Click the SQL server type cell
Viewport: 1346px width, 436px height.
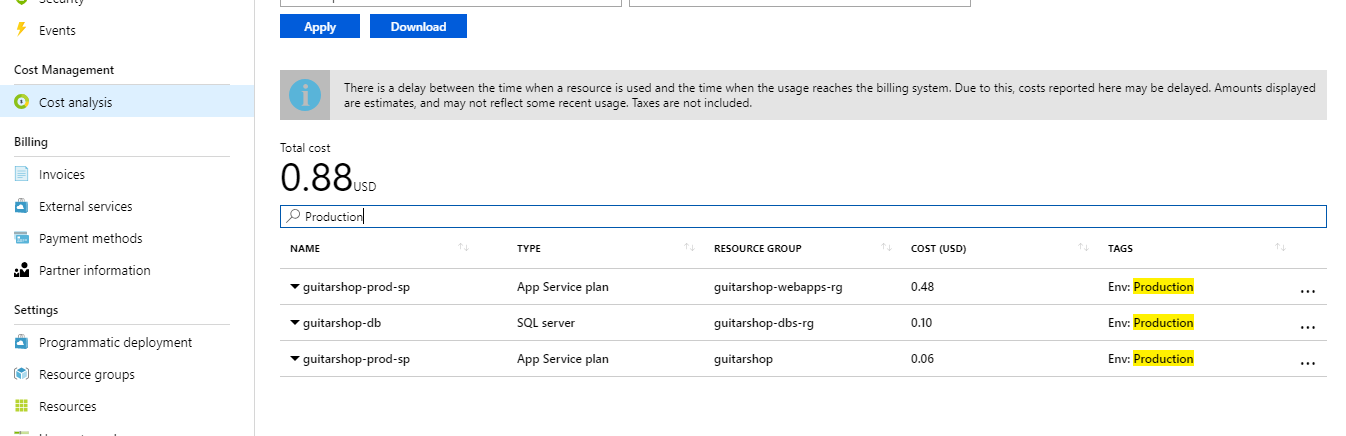[546, 323]
